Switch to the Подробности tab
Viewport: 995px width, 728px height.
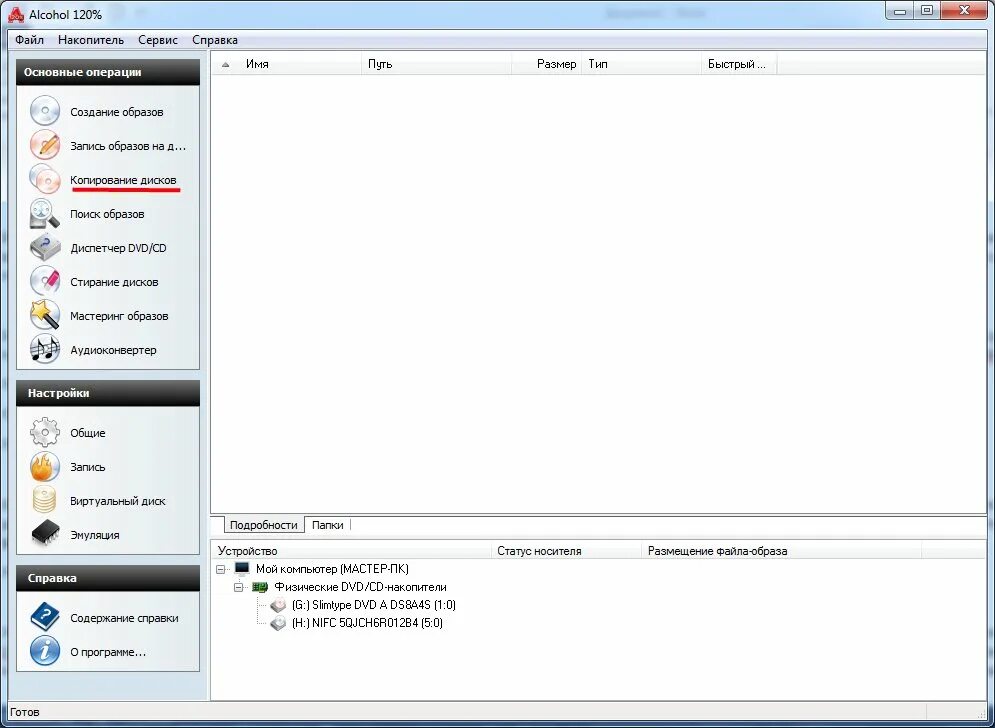coord(263,525)
